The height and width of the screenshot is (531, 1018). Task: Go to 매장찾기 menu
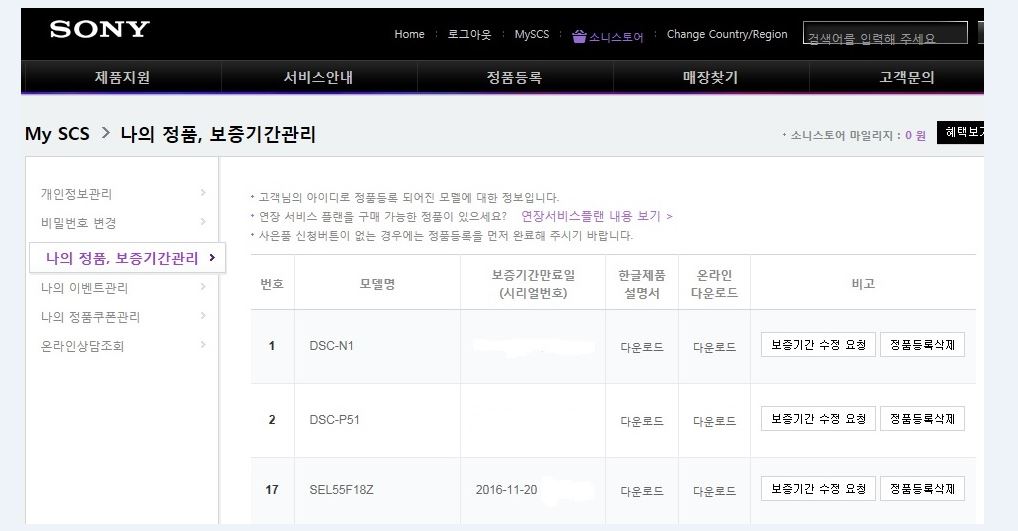[x=710, y=77]
